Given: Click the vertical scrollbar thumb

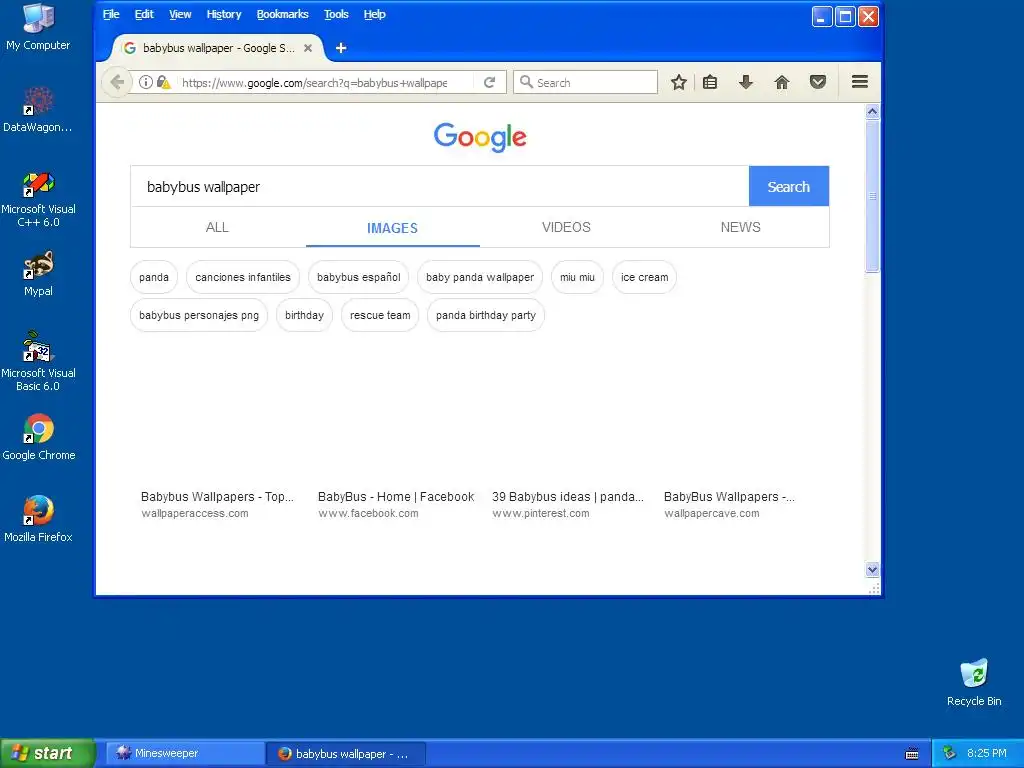Looking at the screenshot, I should coord(872,196).
